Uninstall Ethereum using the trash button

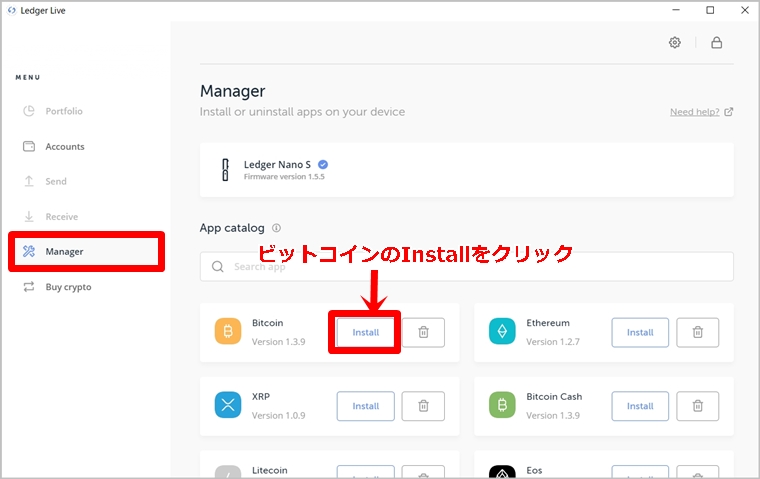click(x=697, y=333)
